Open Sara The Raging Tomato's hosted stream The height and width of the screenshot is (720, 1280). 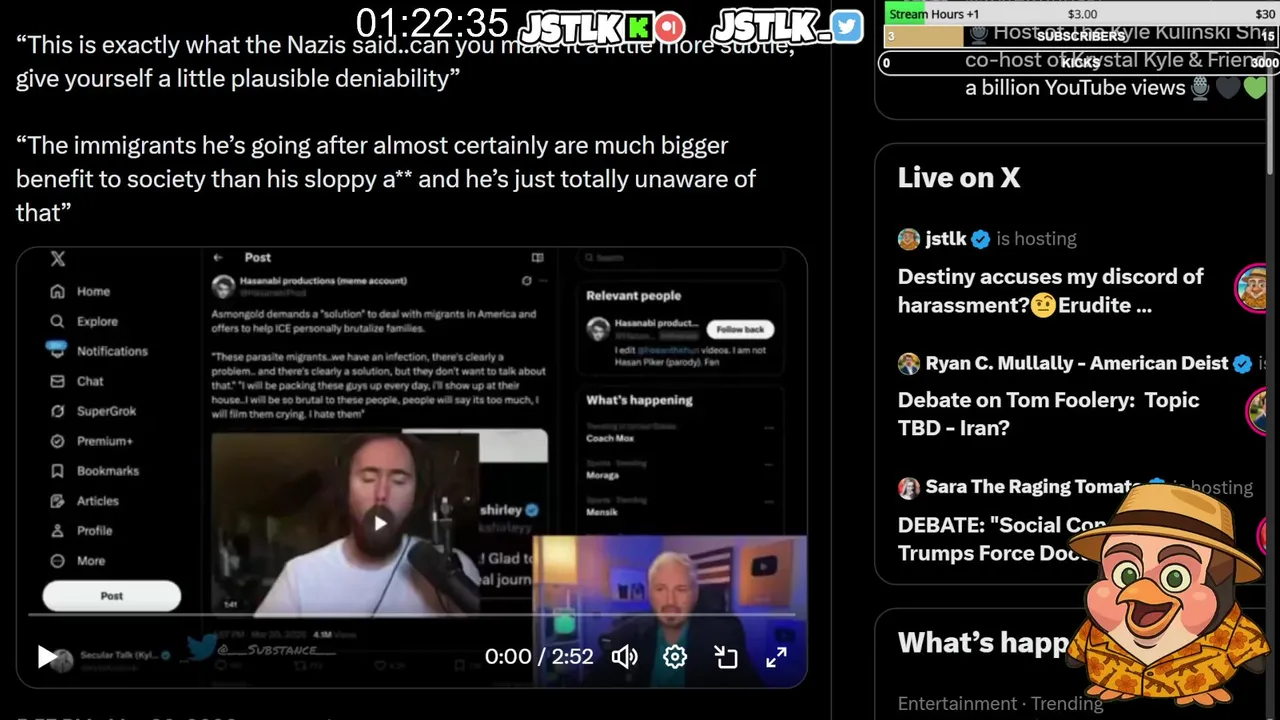(1032, 487)
